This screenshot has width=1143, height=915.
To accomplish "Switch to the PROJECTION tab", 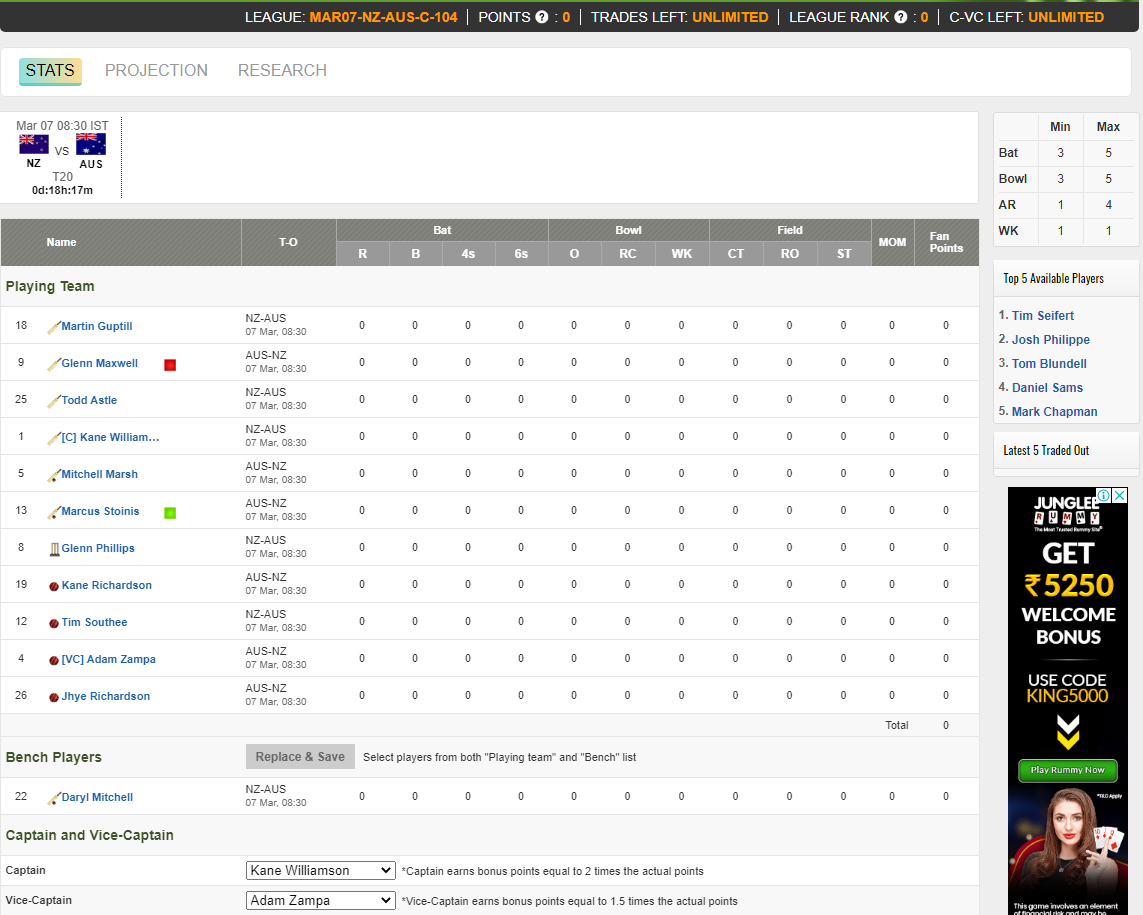I will click(156, 71).
